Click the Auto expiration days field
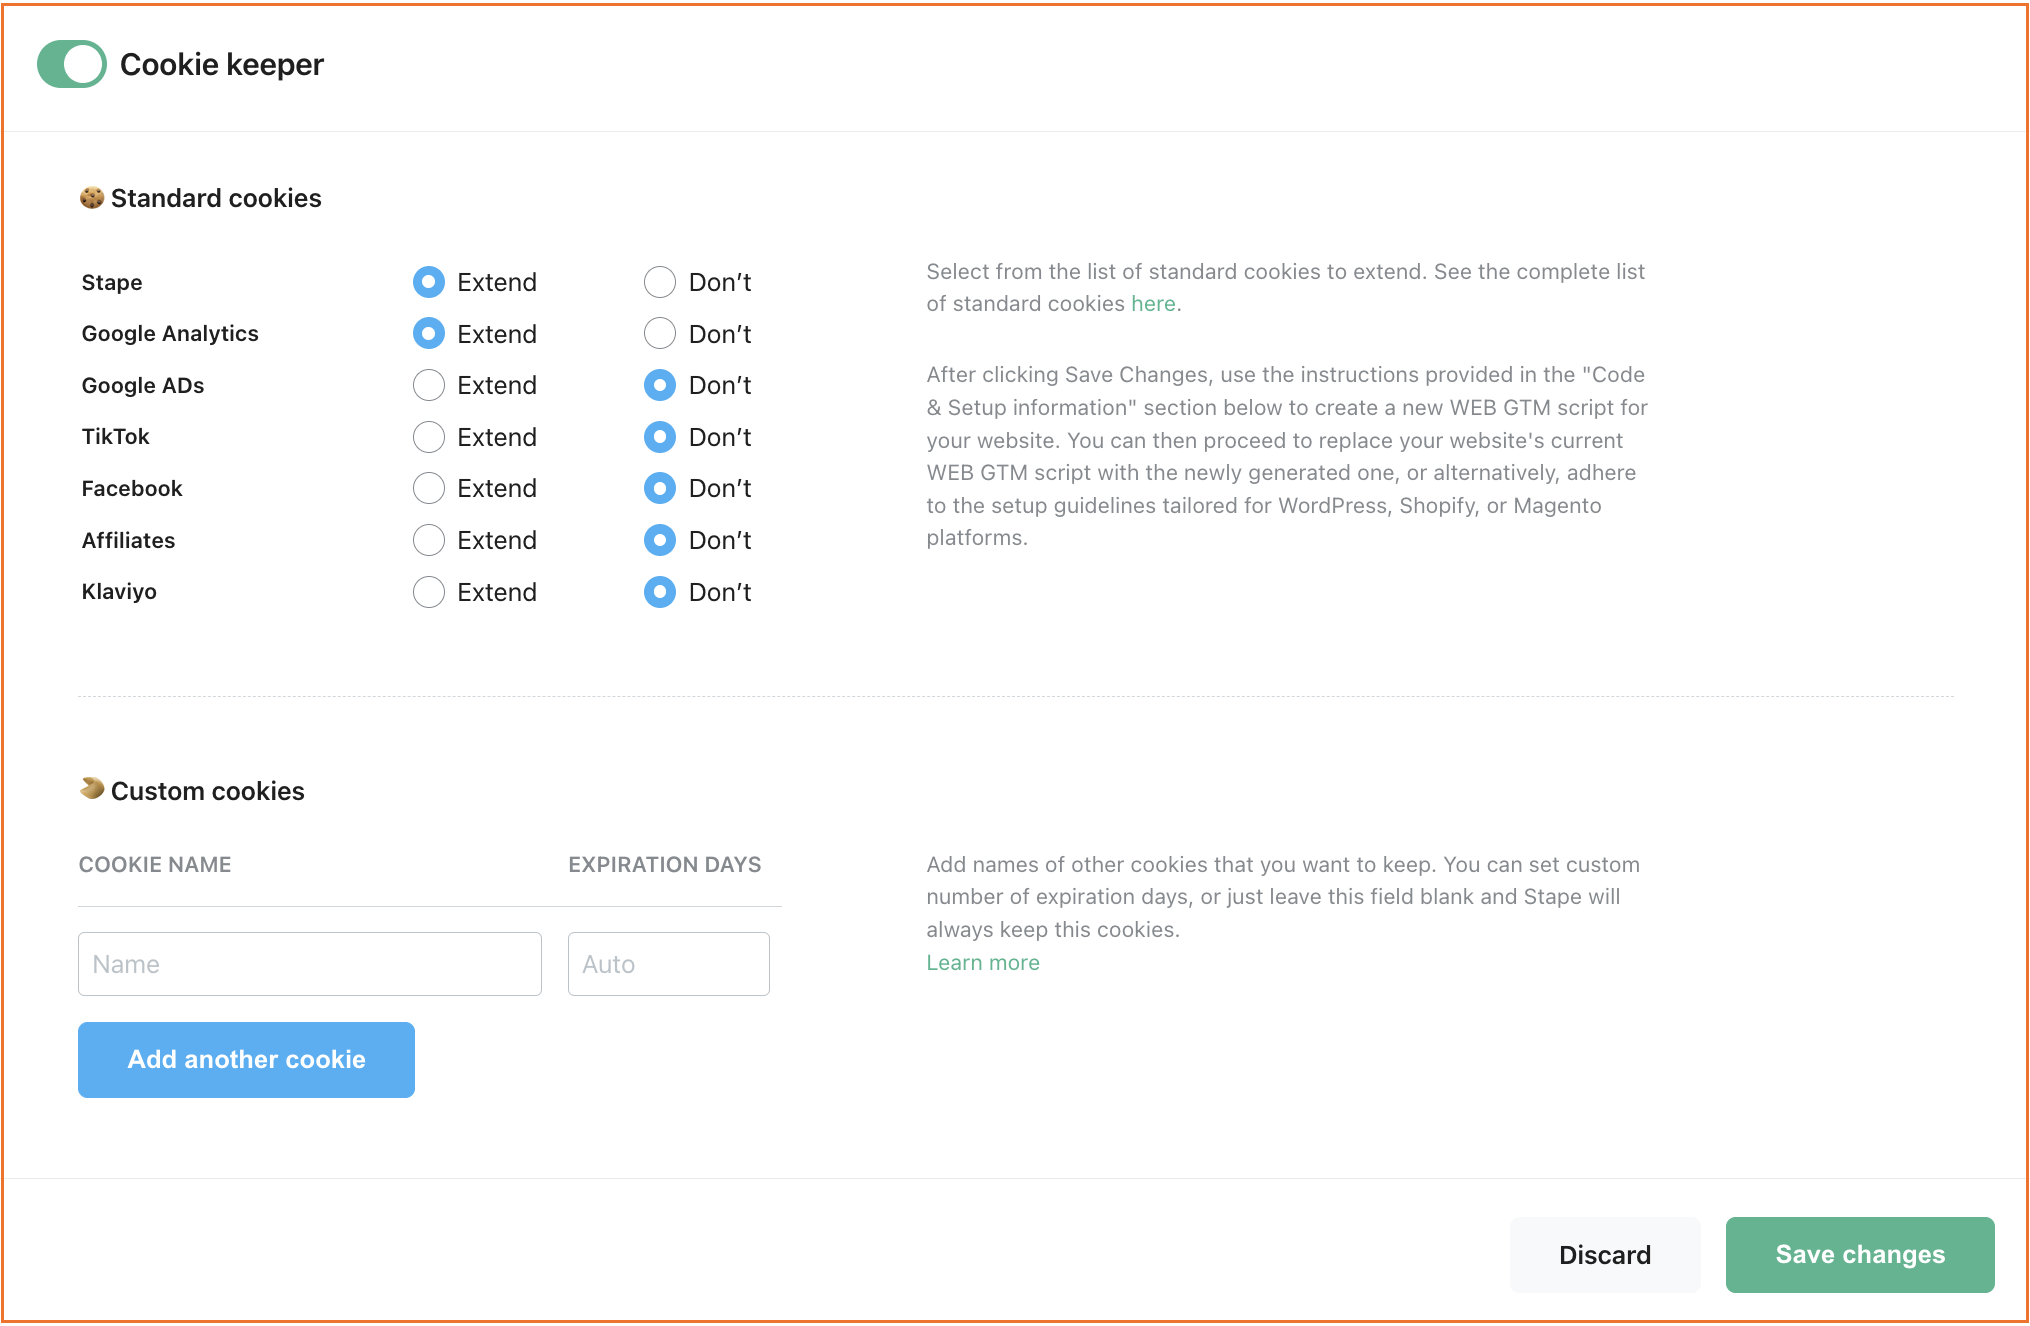The image size is (2030, 1326). point(669,964)
